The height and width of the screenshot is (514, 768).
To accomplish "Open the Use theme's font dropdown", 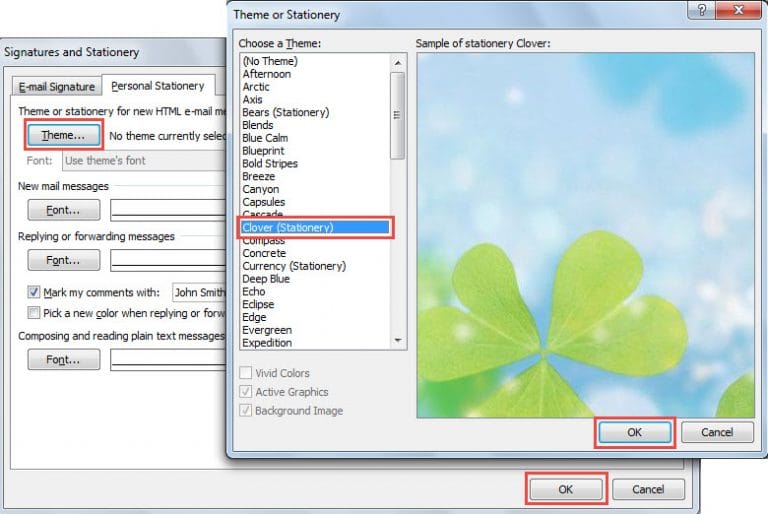I will click(144, 161).
